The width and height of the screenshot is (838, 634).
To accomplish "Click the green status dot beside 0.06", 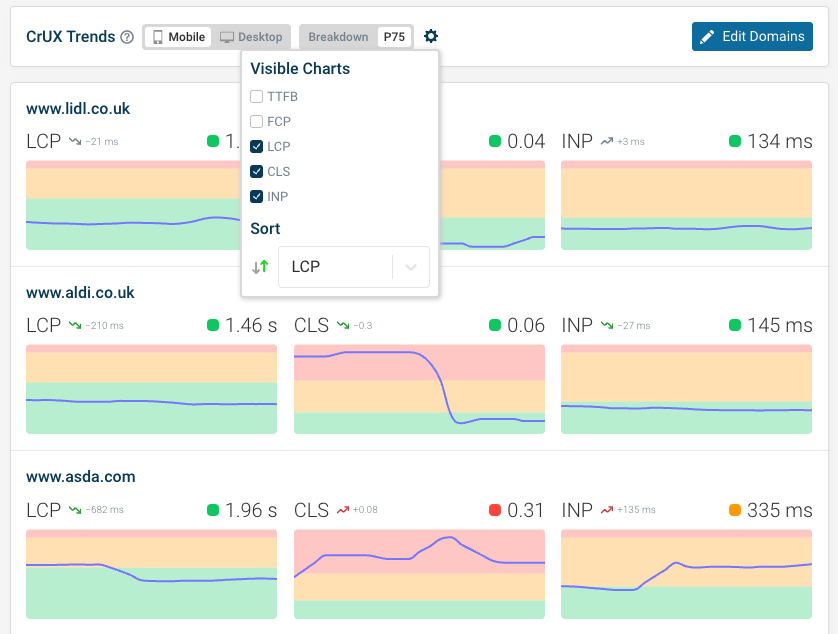I will pos(495,325).
